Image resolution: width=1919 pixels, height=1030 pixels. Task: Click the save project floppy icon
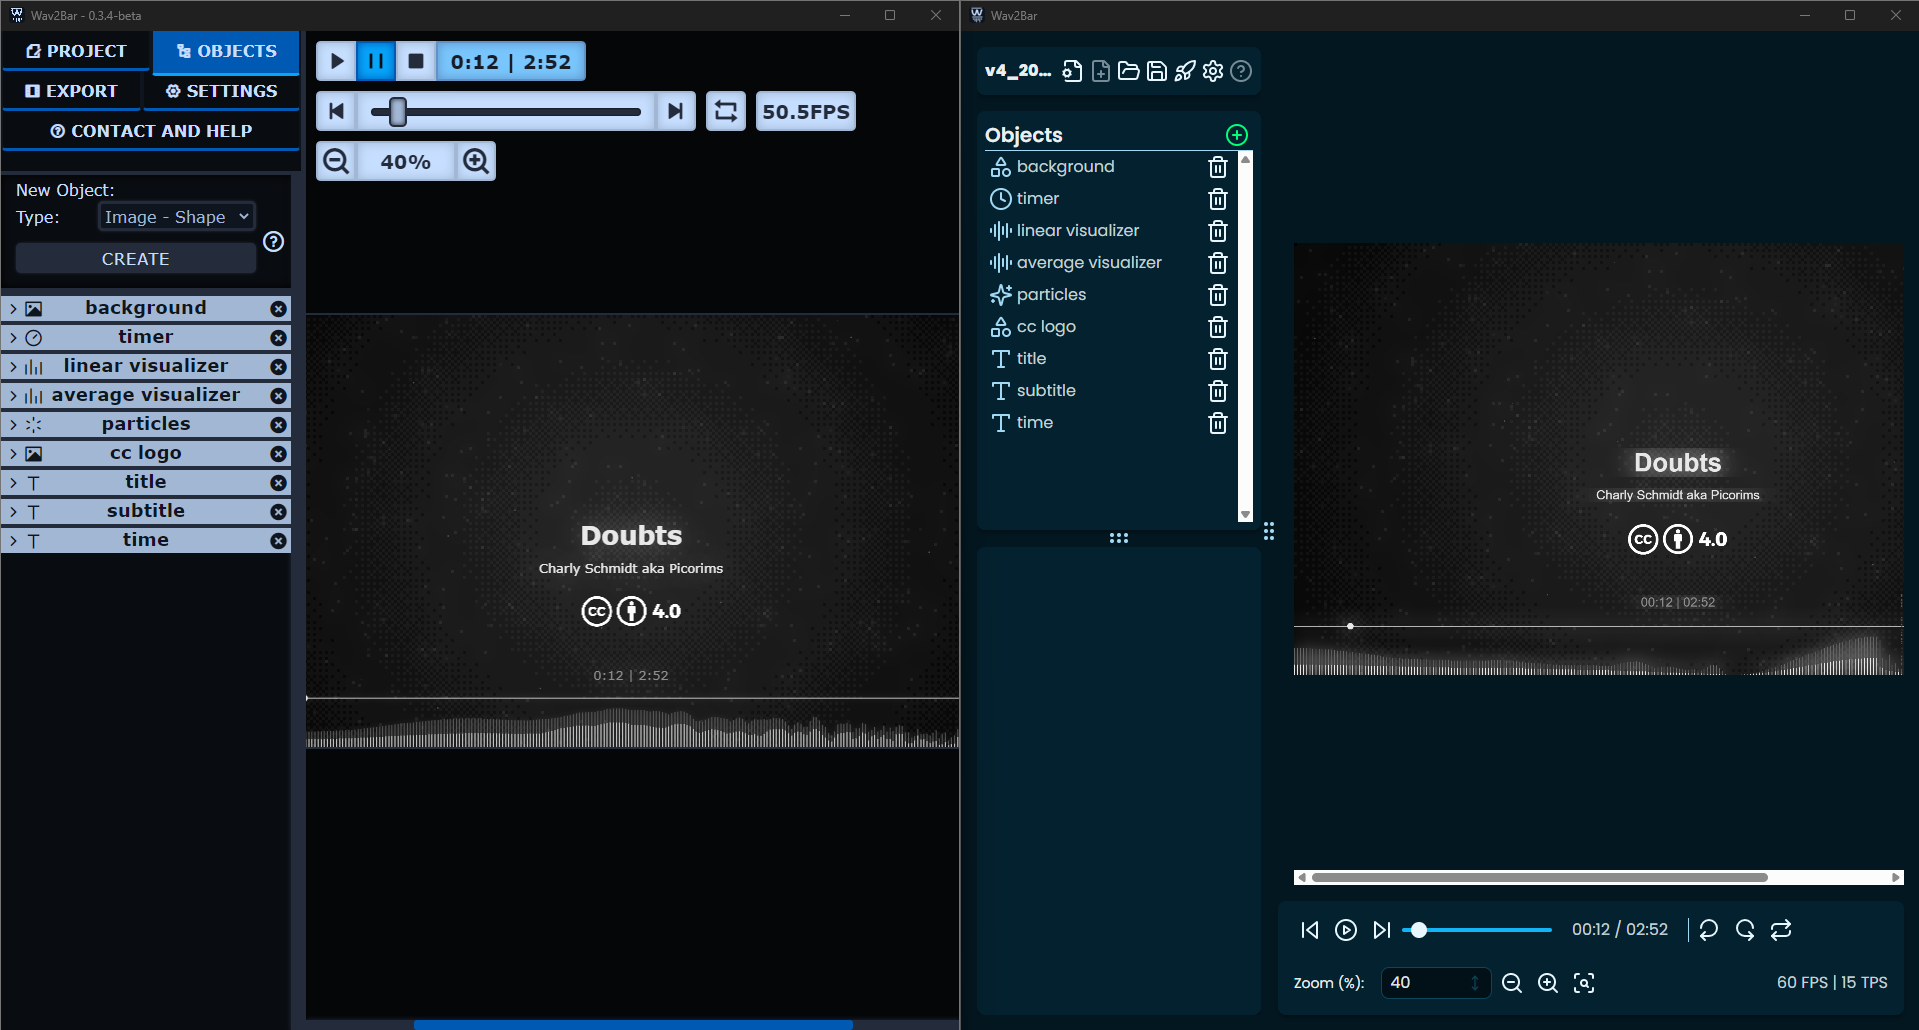pos(1157,71)
